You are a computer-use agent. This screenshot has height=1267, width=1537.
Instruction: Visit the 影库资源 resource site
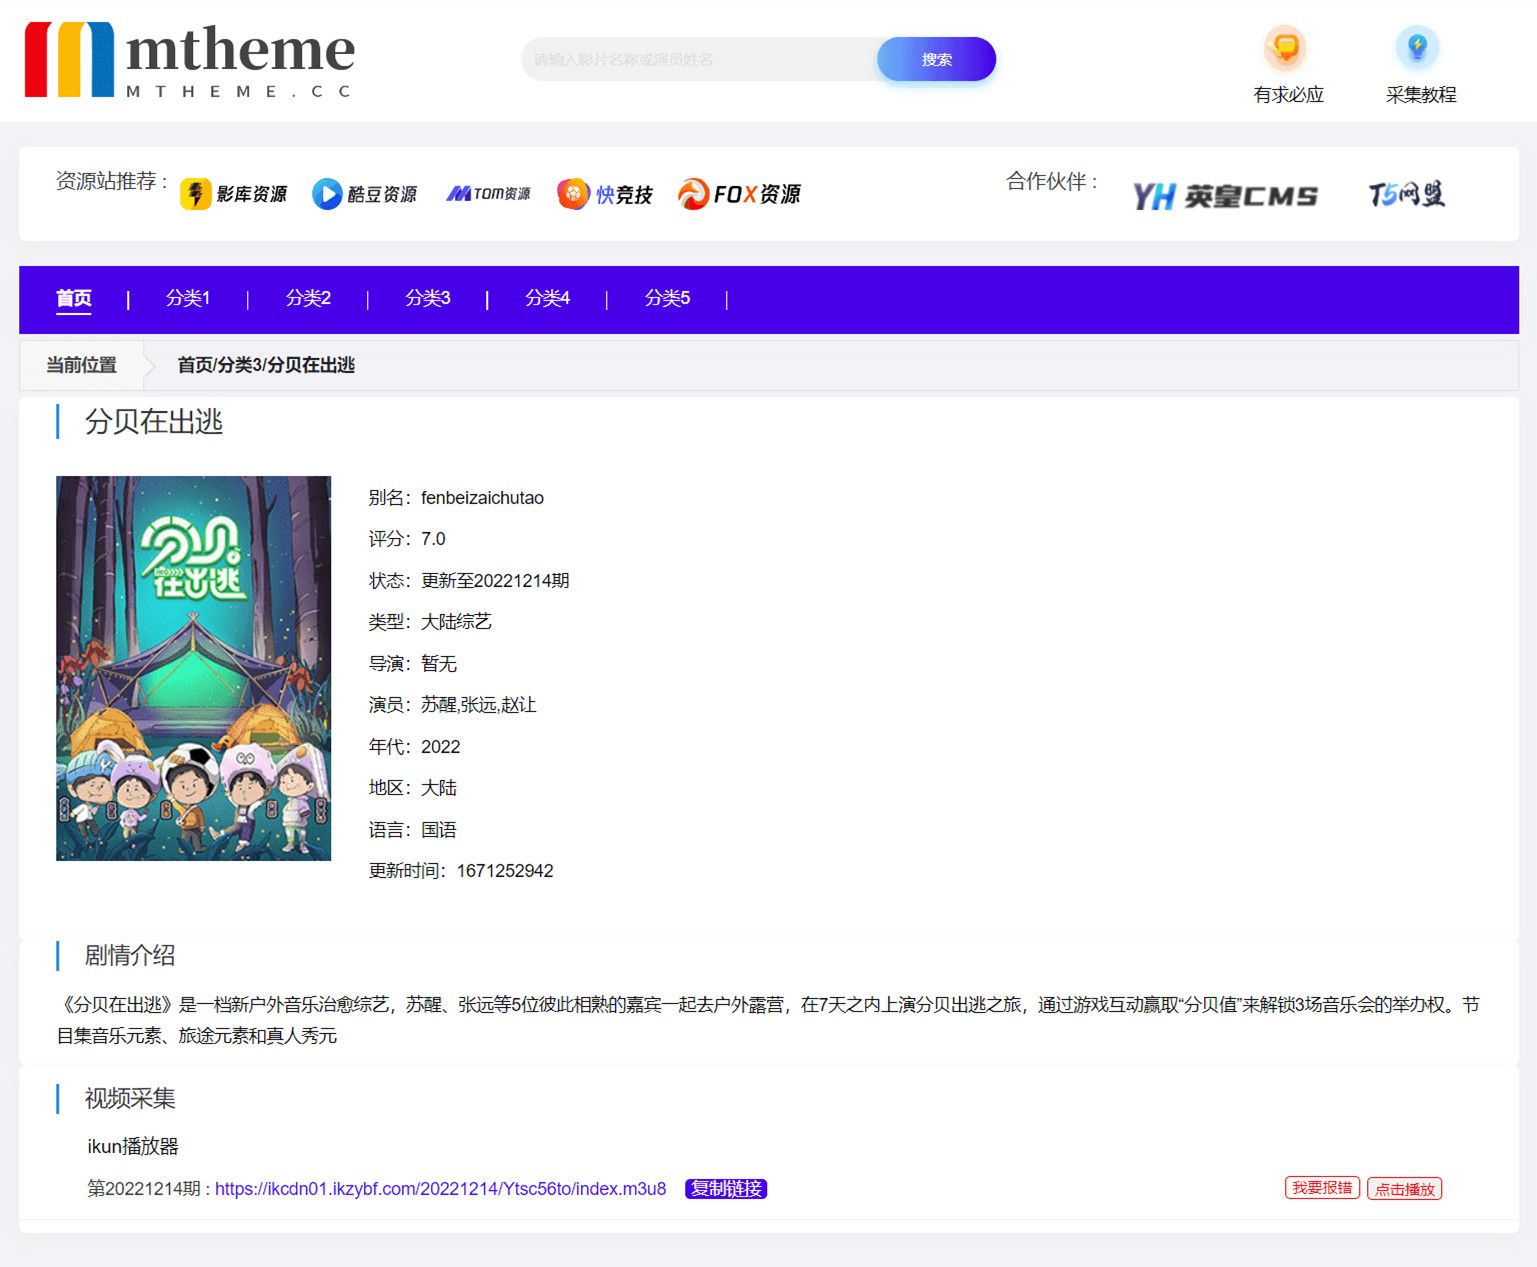coord(234,194)
